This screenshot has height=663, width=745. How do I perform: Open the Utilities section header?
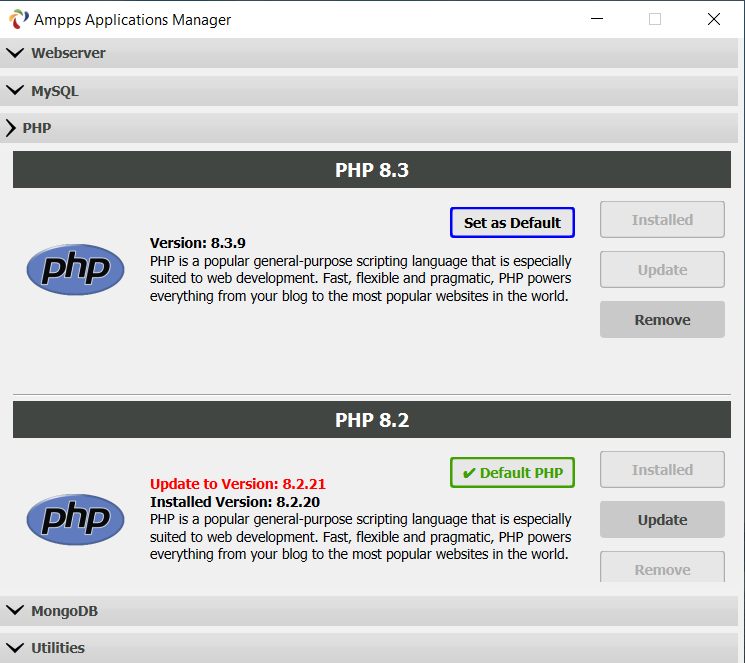(369, 647)
